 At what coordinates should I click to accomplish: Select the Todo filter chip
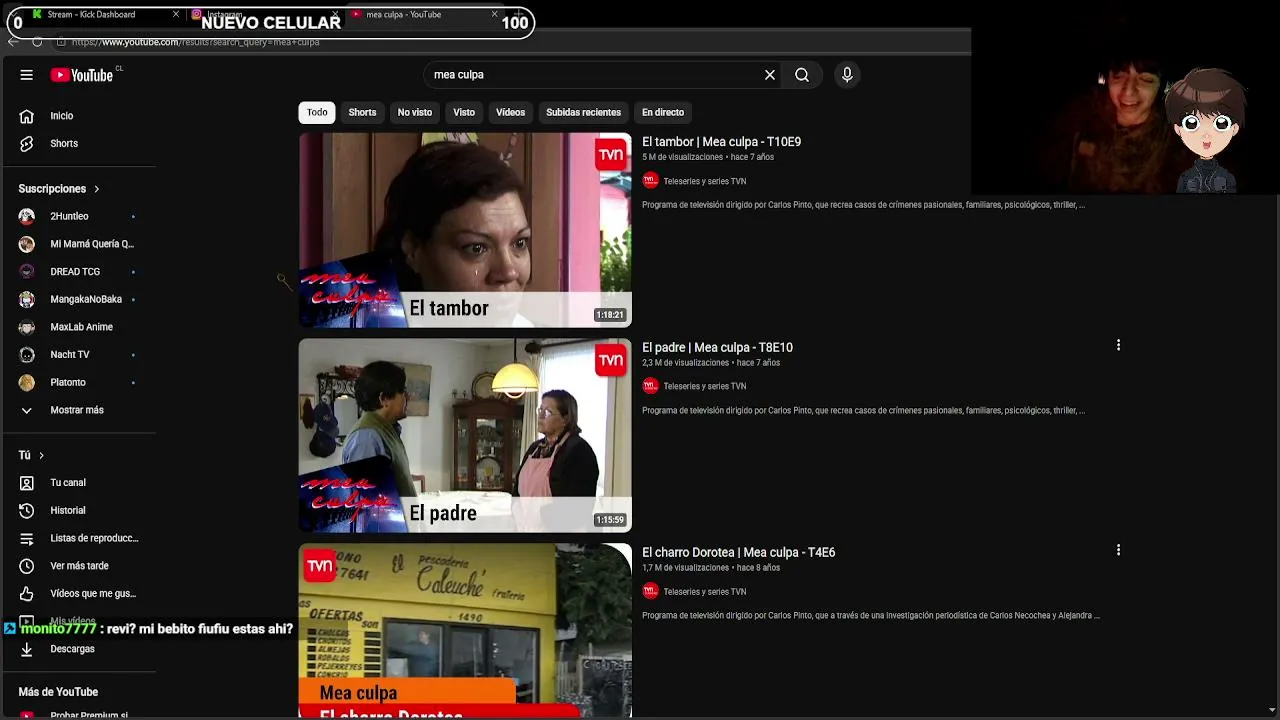click(317, 112)
